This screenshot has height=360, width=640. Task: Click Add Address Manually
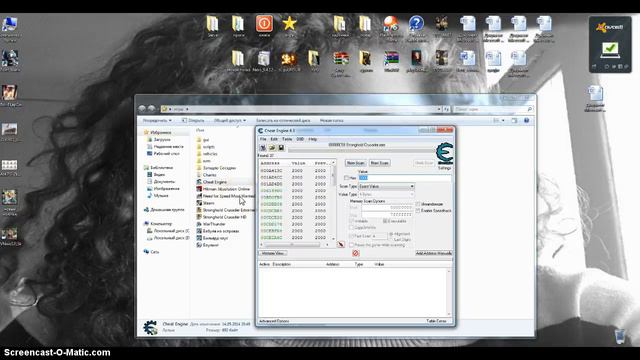click(433, 253)
